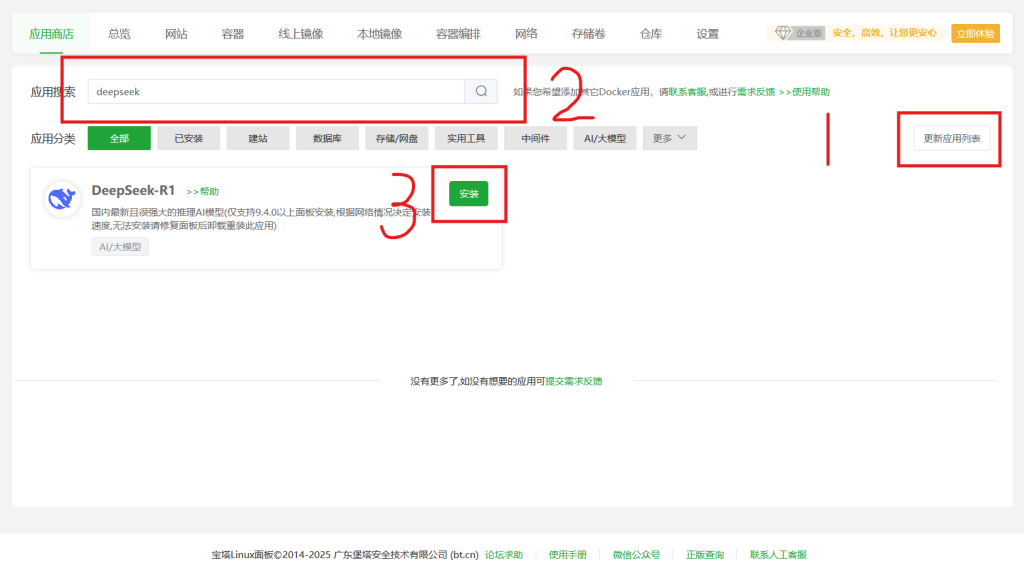Open DeepSeek-R1 >>帮助 link

click(202, 191)
